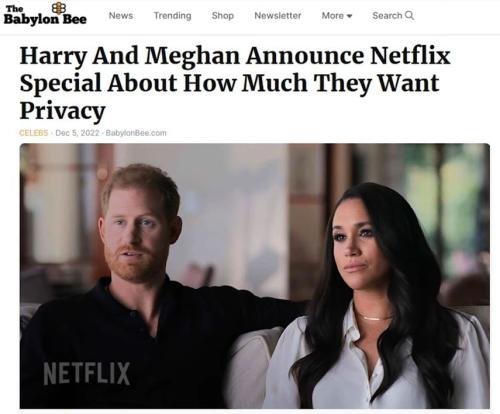The image size is (500, 414).
Task: Click the Dec 5, 2022 date text
Action: click(77, 133)
